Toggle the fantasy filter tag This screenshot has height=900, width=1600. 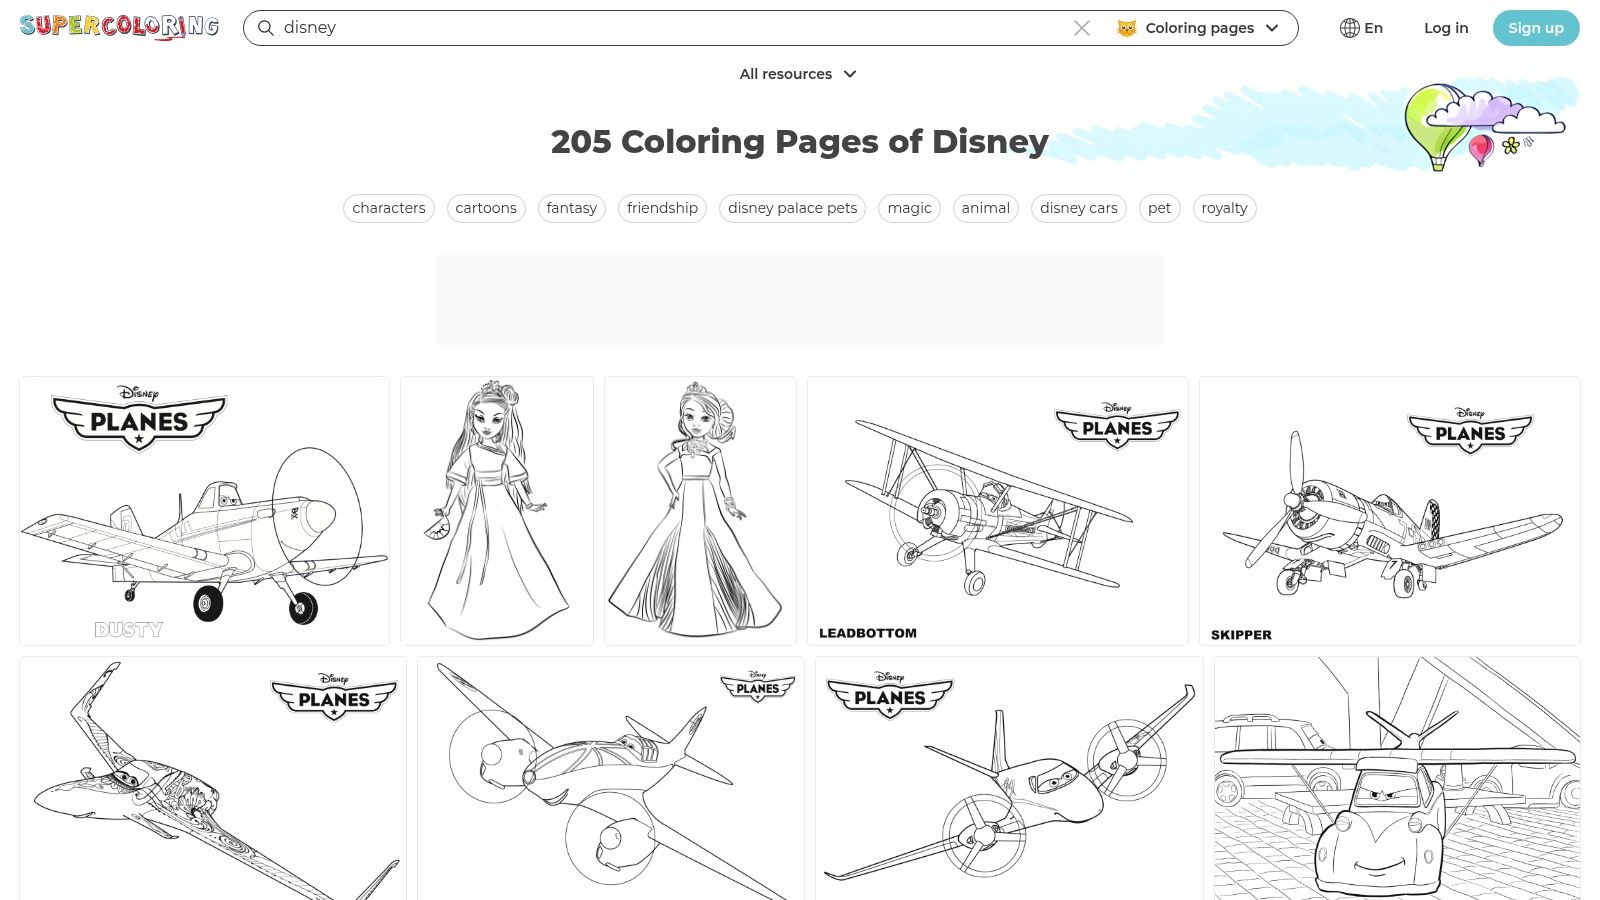tap(571, 208)
